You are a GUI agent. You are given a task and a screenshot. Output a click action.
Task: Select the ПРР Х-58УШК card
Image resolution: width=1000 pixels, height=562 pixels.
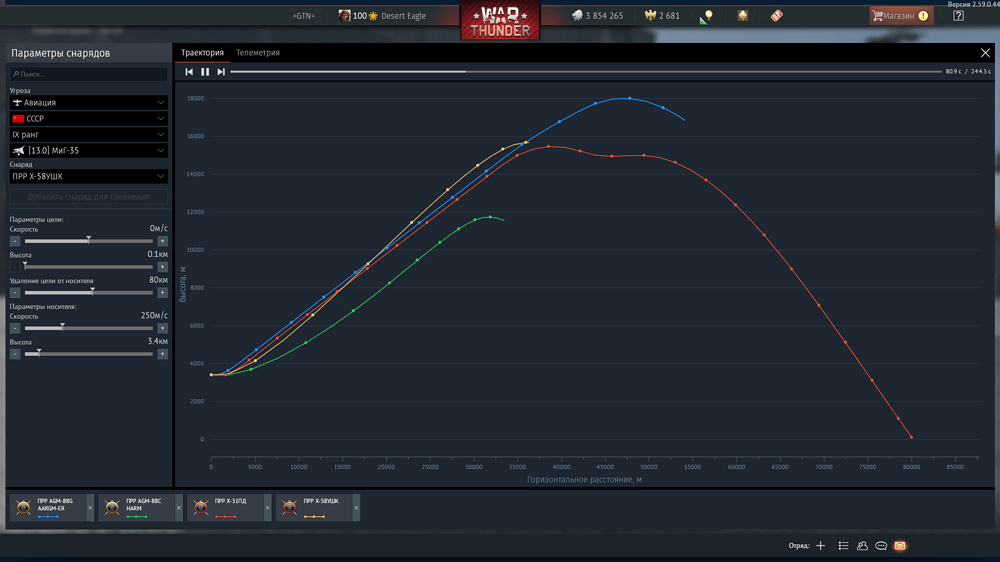pos(314,508)
